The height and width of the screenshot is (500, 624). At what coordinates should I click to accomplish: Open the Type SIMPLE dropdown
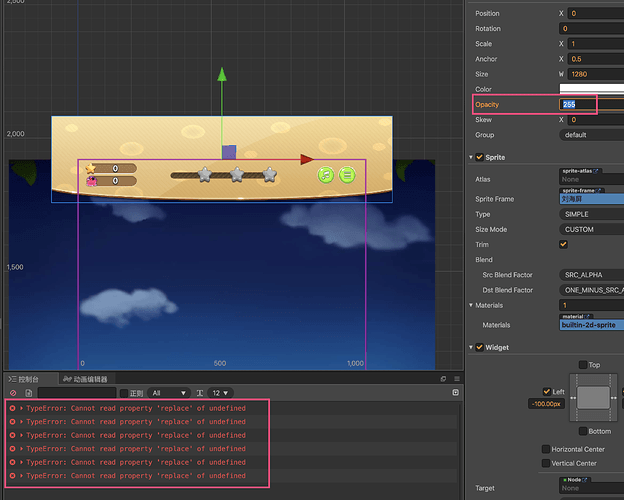(x=591, y=214)
